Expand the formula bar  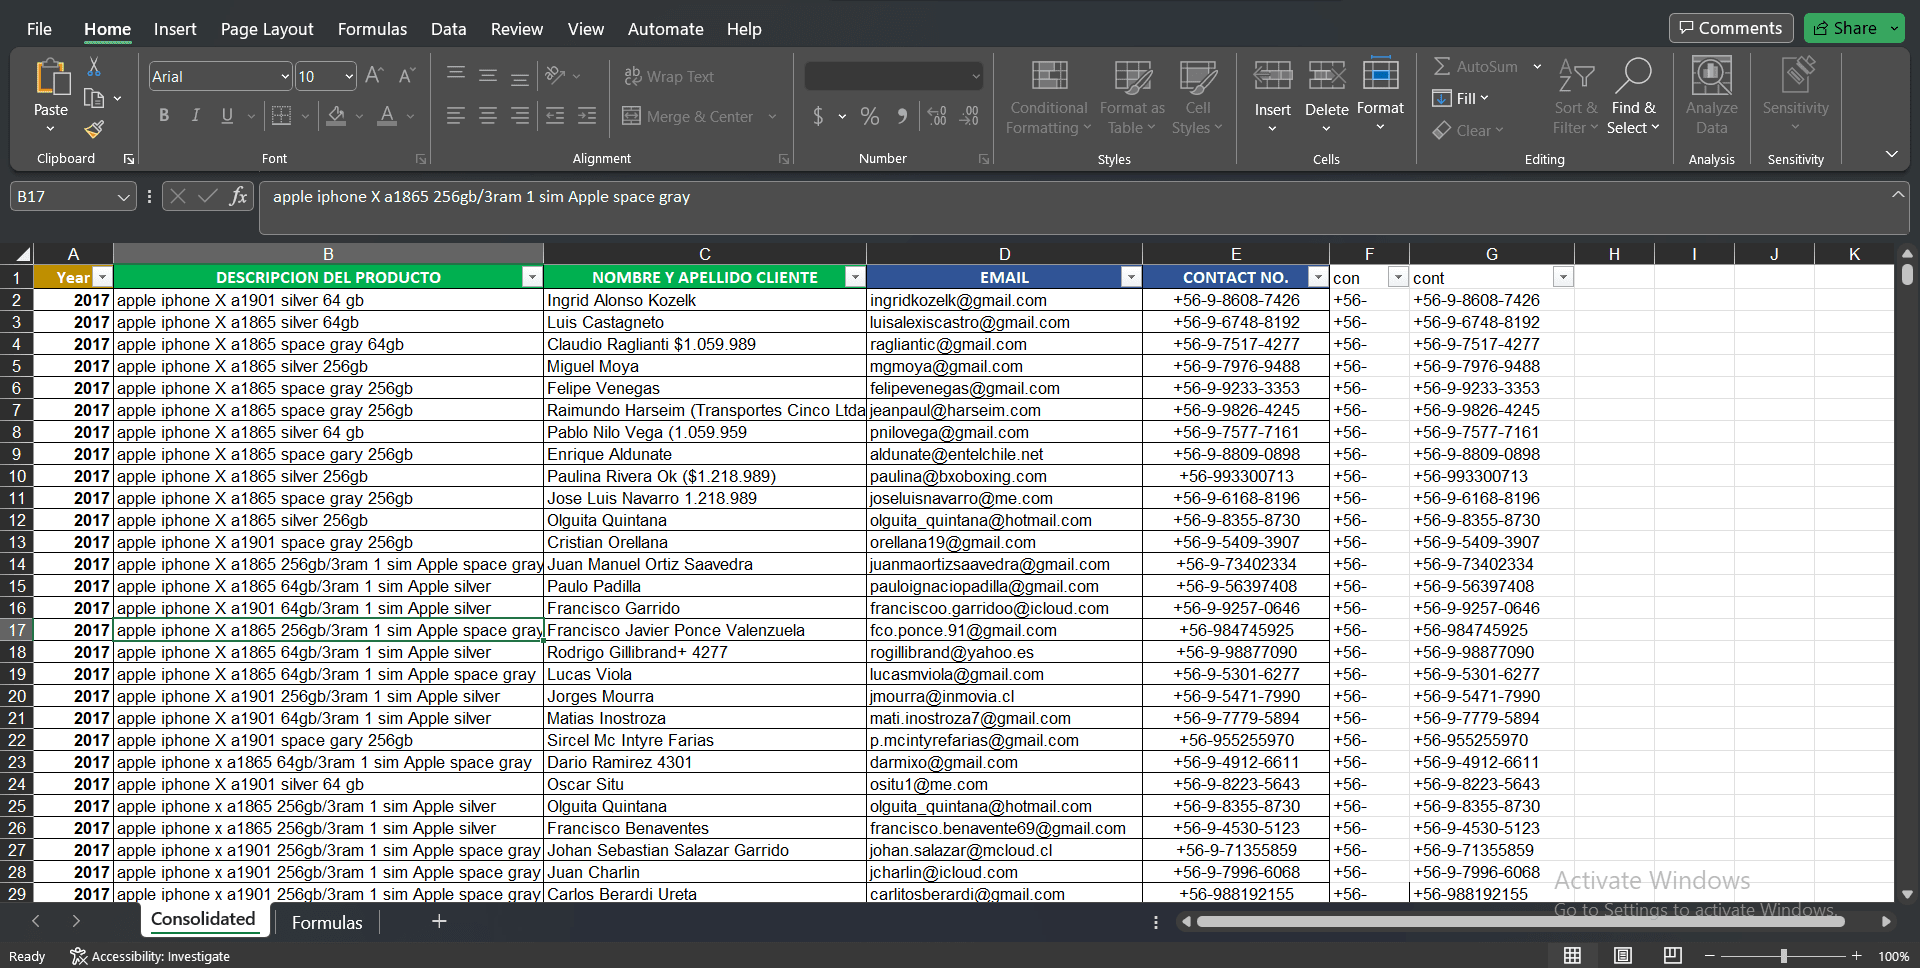1897,195
